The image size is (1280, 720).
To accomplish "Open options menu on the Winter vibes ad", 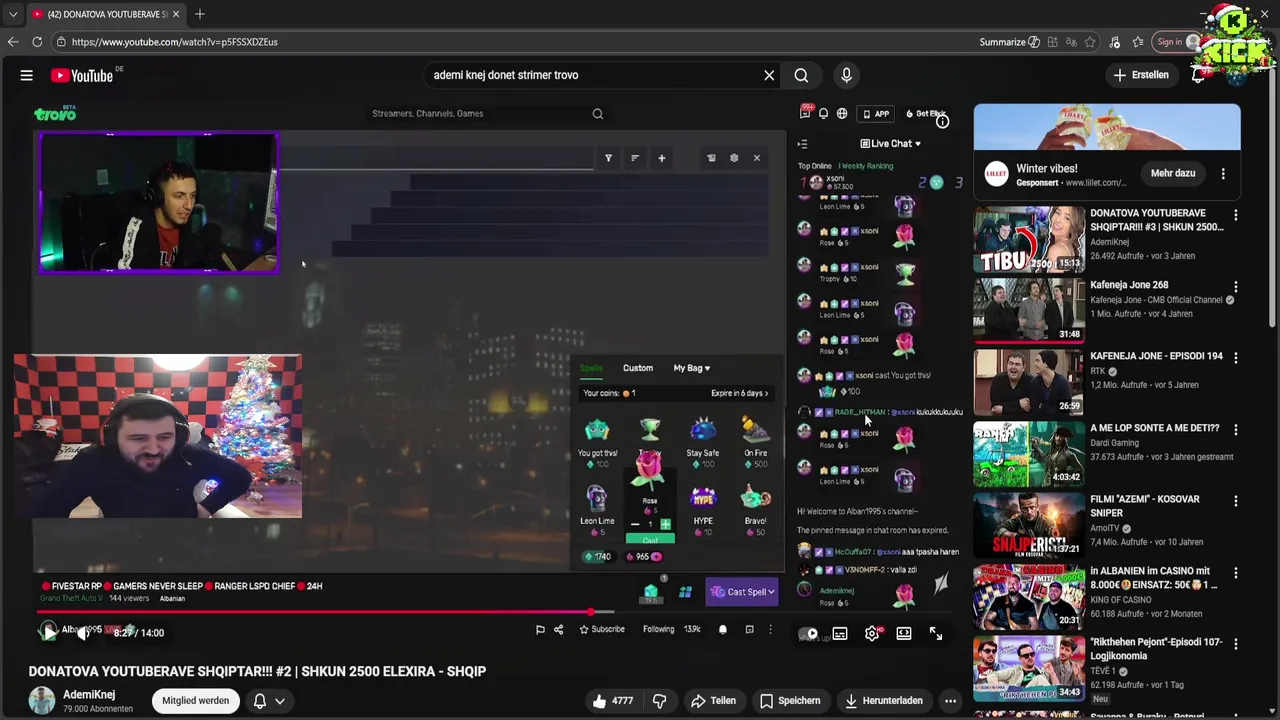I will [1223, 174].
